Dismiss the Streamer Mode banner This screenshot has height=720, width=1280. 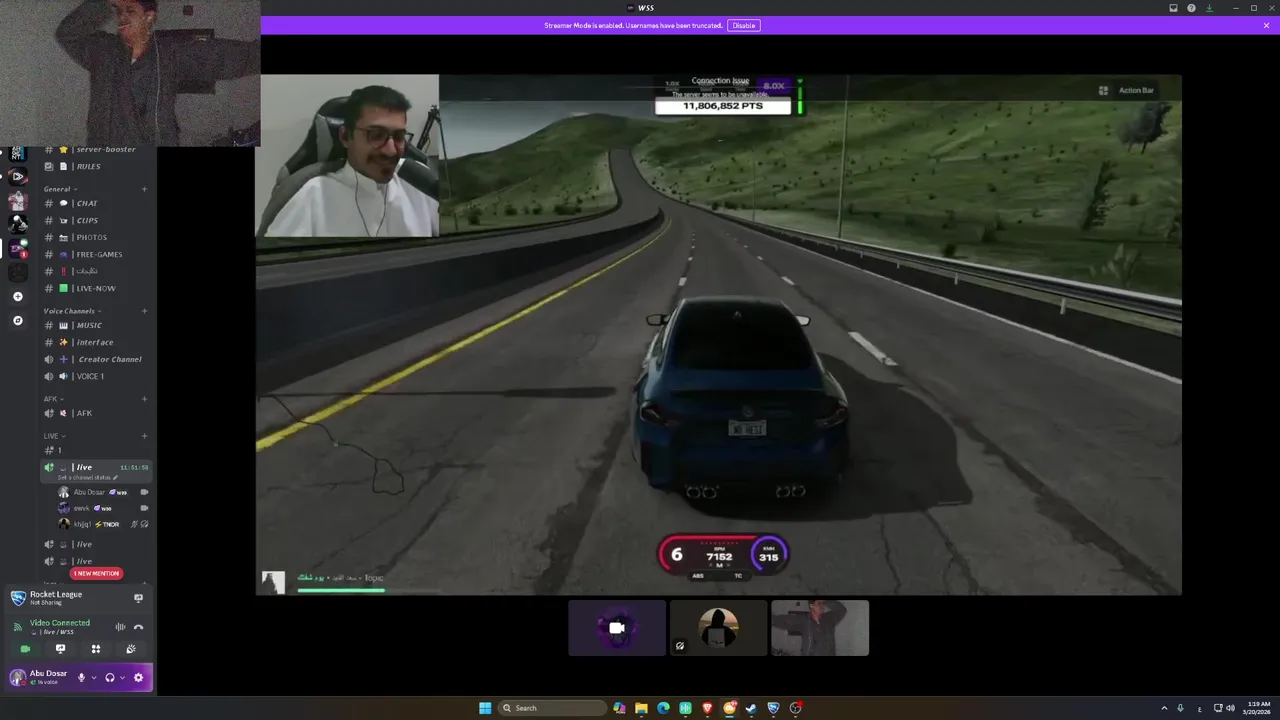(x=1266, y=25)
